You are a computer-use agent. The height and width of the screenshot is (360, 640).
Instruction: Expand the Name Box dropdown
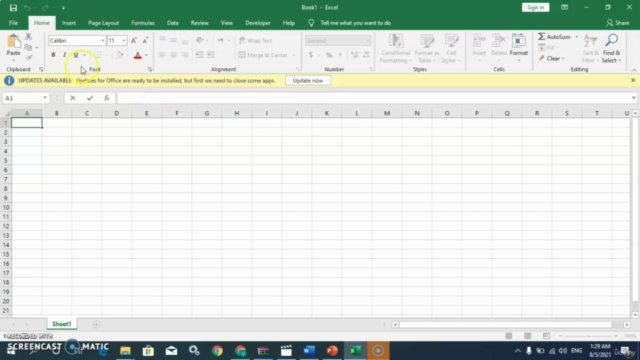coord(45,98)
